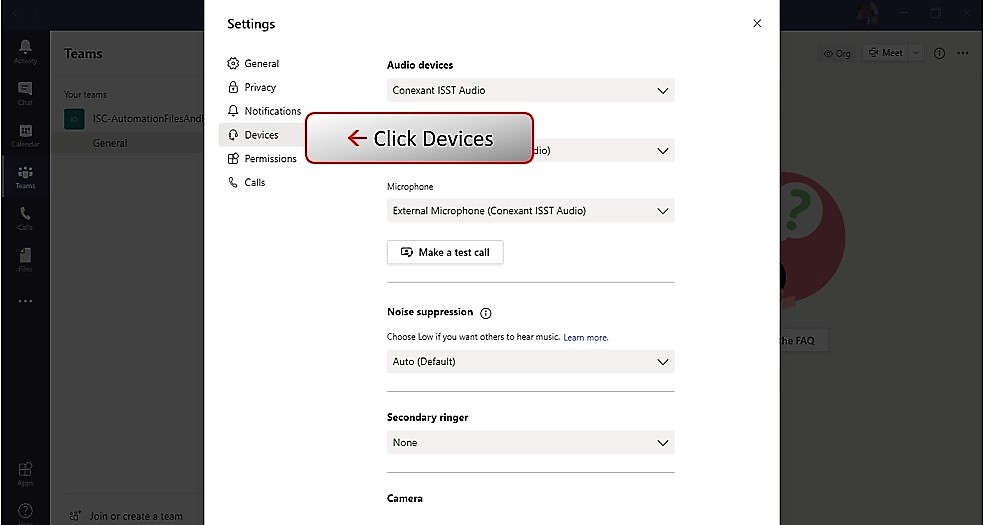The width and height of the screenshot is (996, 525).
Task: Click the Audio devices heading
Action: pyautogui.click(x=420, y=65)
